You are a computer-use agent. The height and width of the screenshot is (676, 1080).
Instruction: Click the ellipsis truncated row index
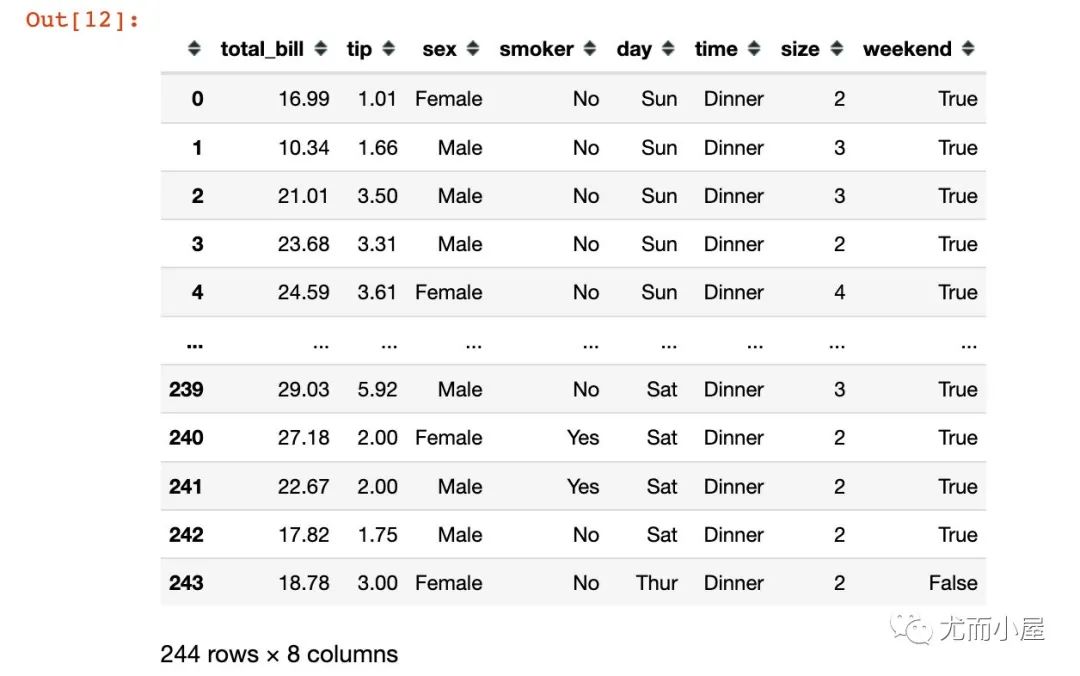[x=195, y=345]
